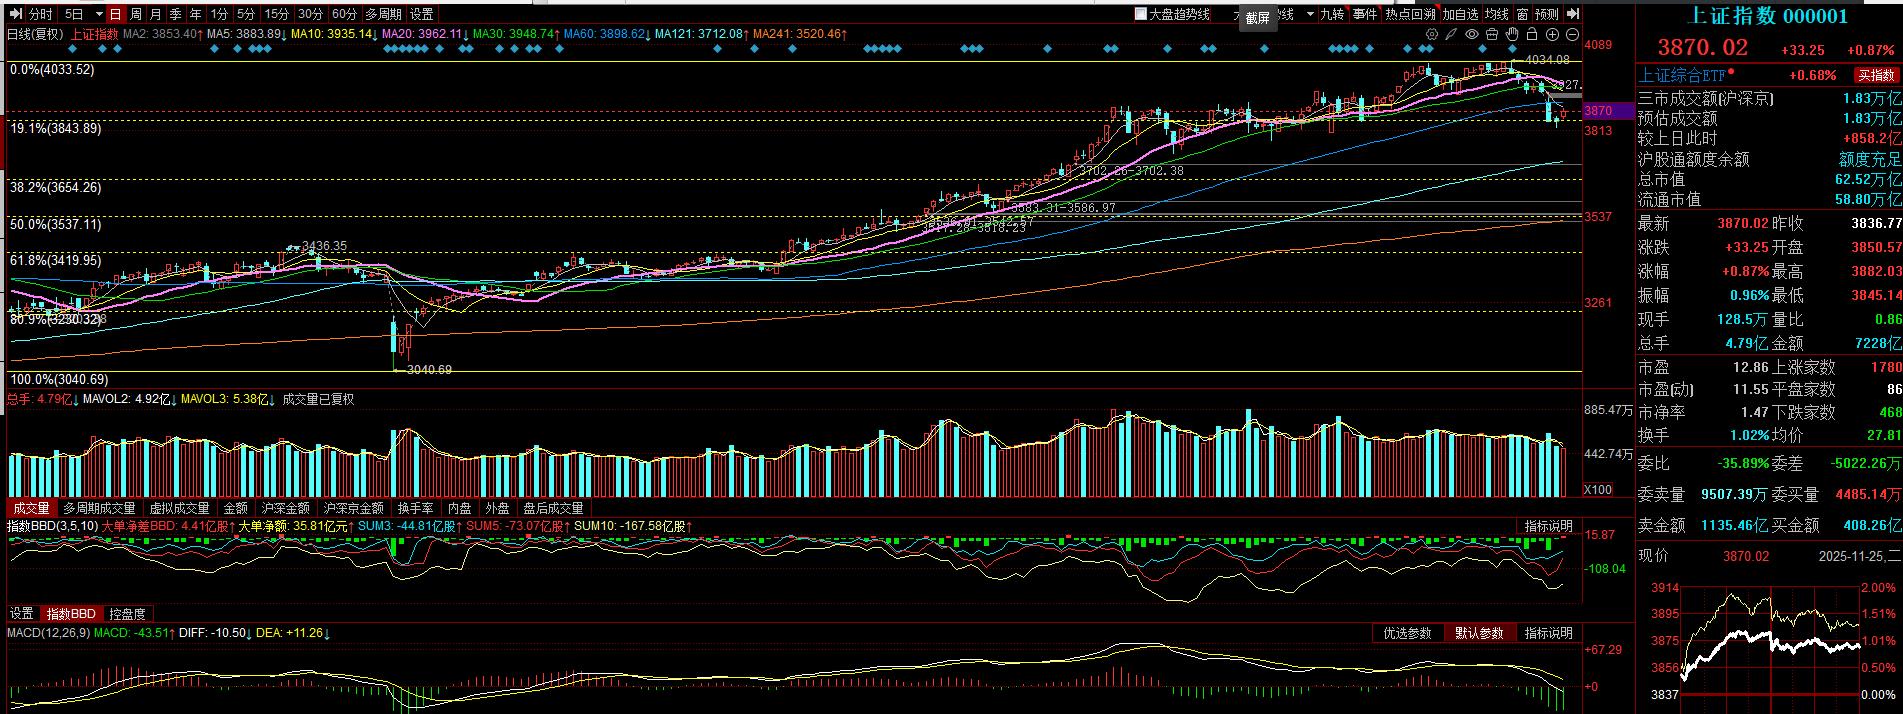1903x714 pixels.
Task: Switch to 周 weekly period
Action: tap(136, 14)
